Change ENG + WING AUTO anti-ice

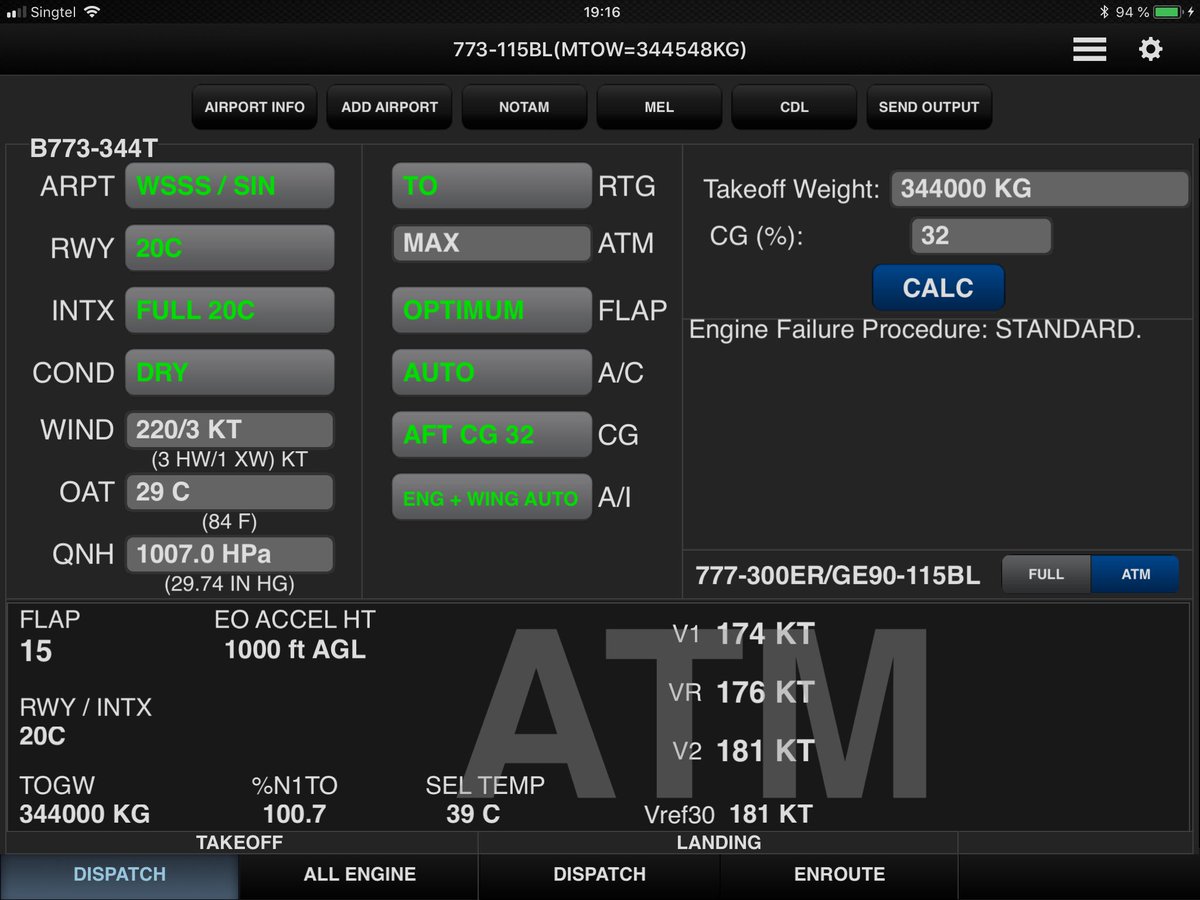pos(491,497)
